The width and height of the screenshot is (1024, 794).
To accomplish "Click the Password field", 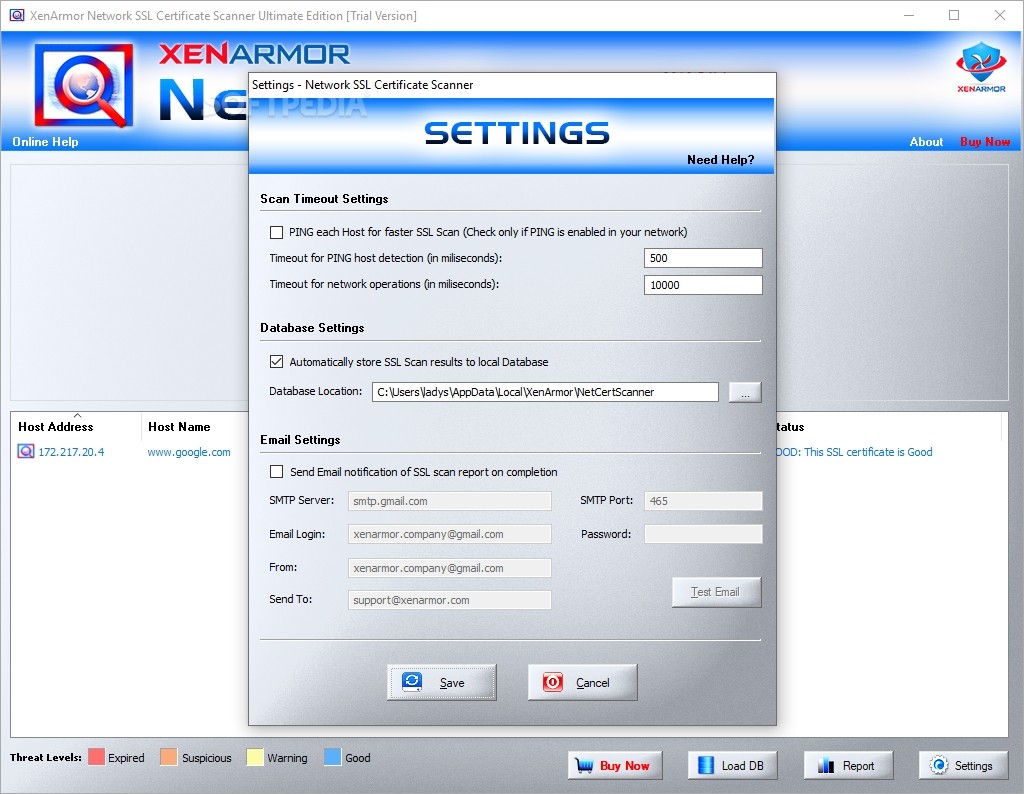I will click(703, 534).
